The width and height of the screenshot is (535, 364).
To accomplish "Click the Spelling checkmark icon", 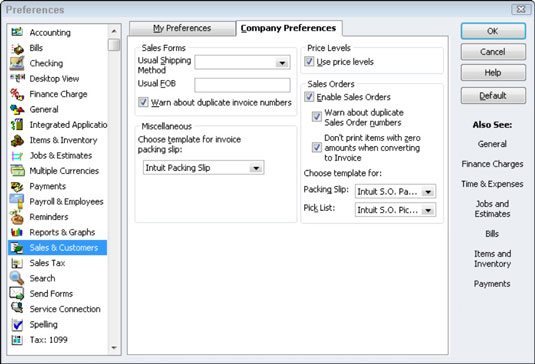I will tap(17, 324).
